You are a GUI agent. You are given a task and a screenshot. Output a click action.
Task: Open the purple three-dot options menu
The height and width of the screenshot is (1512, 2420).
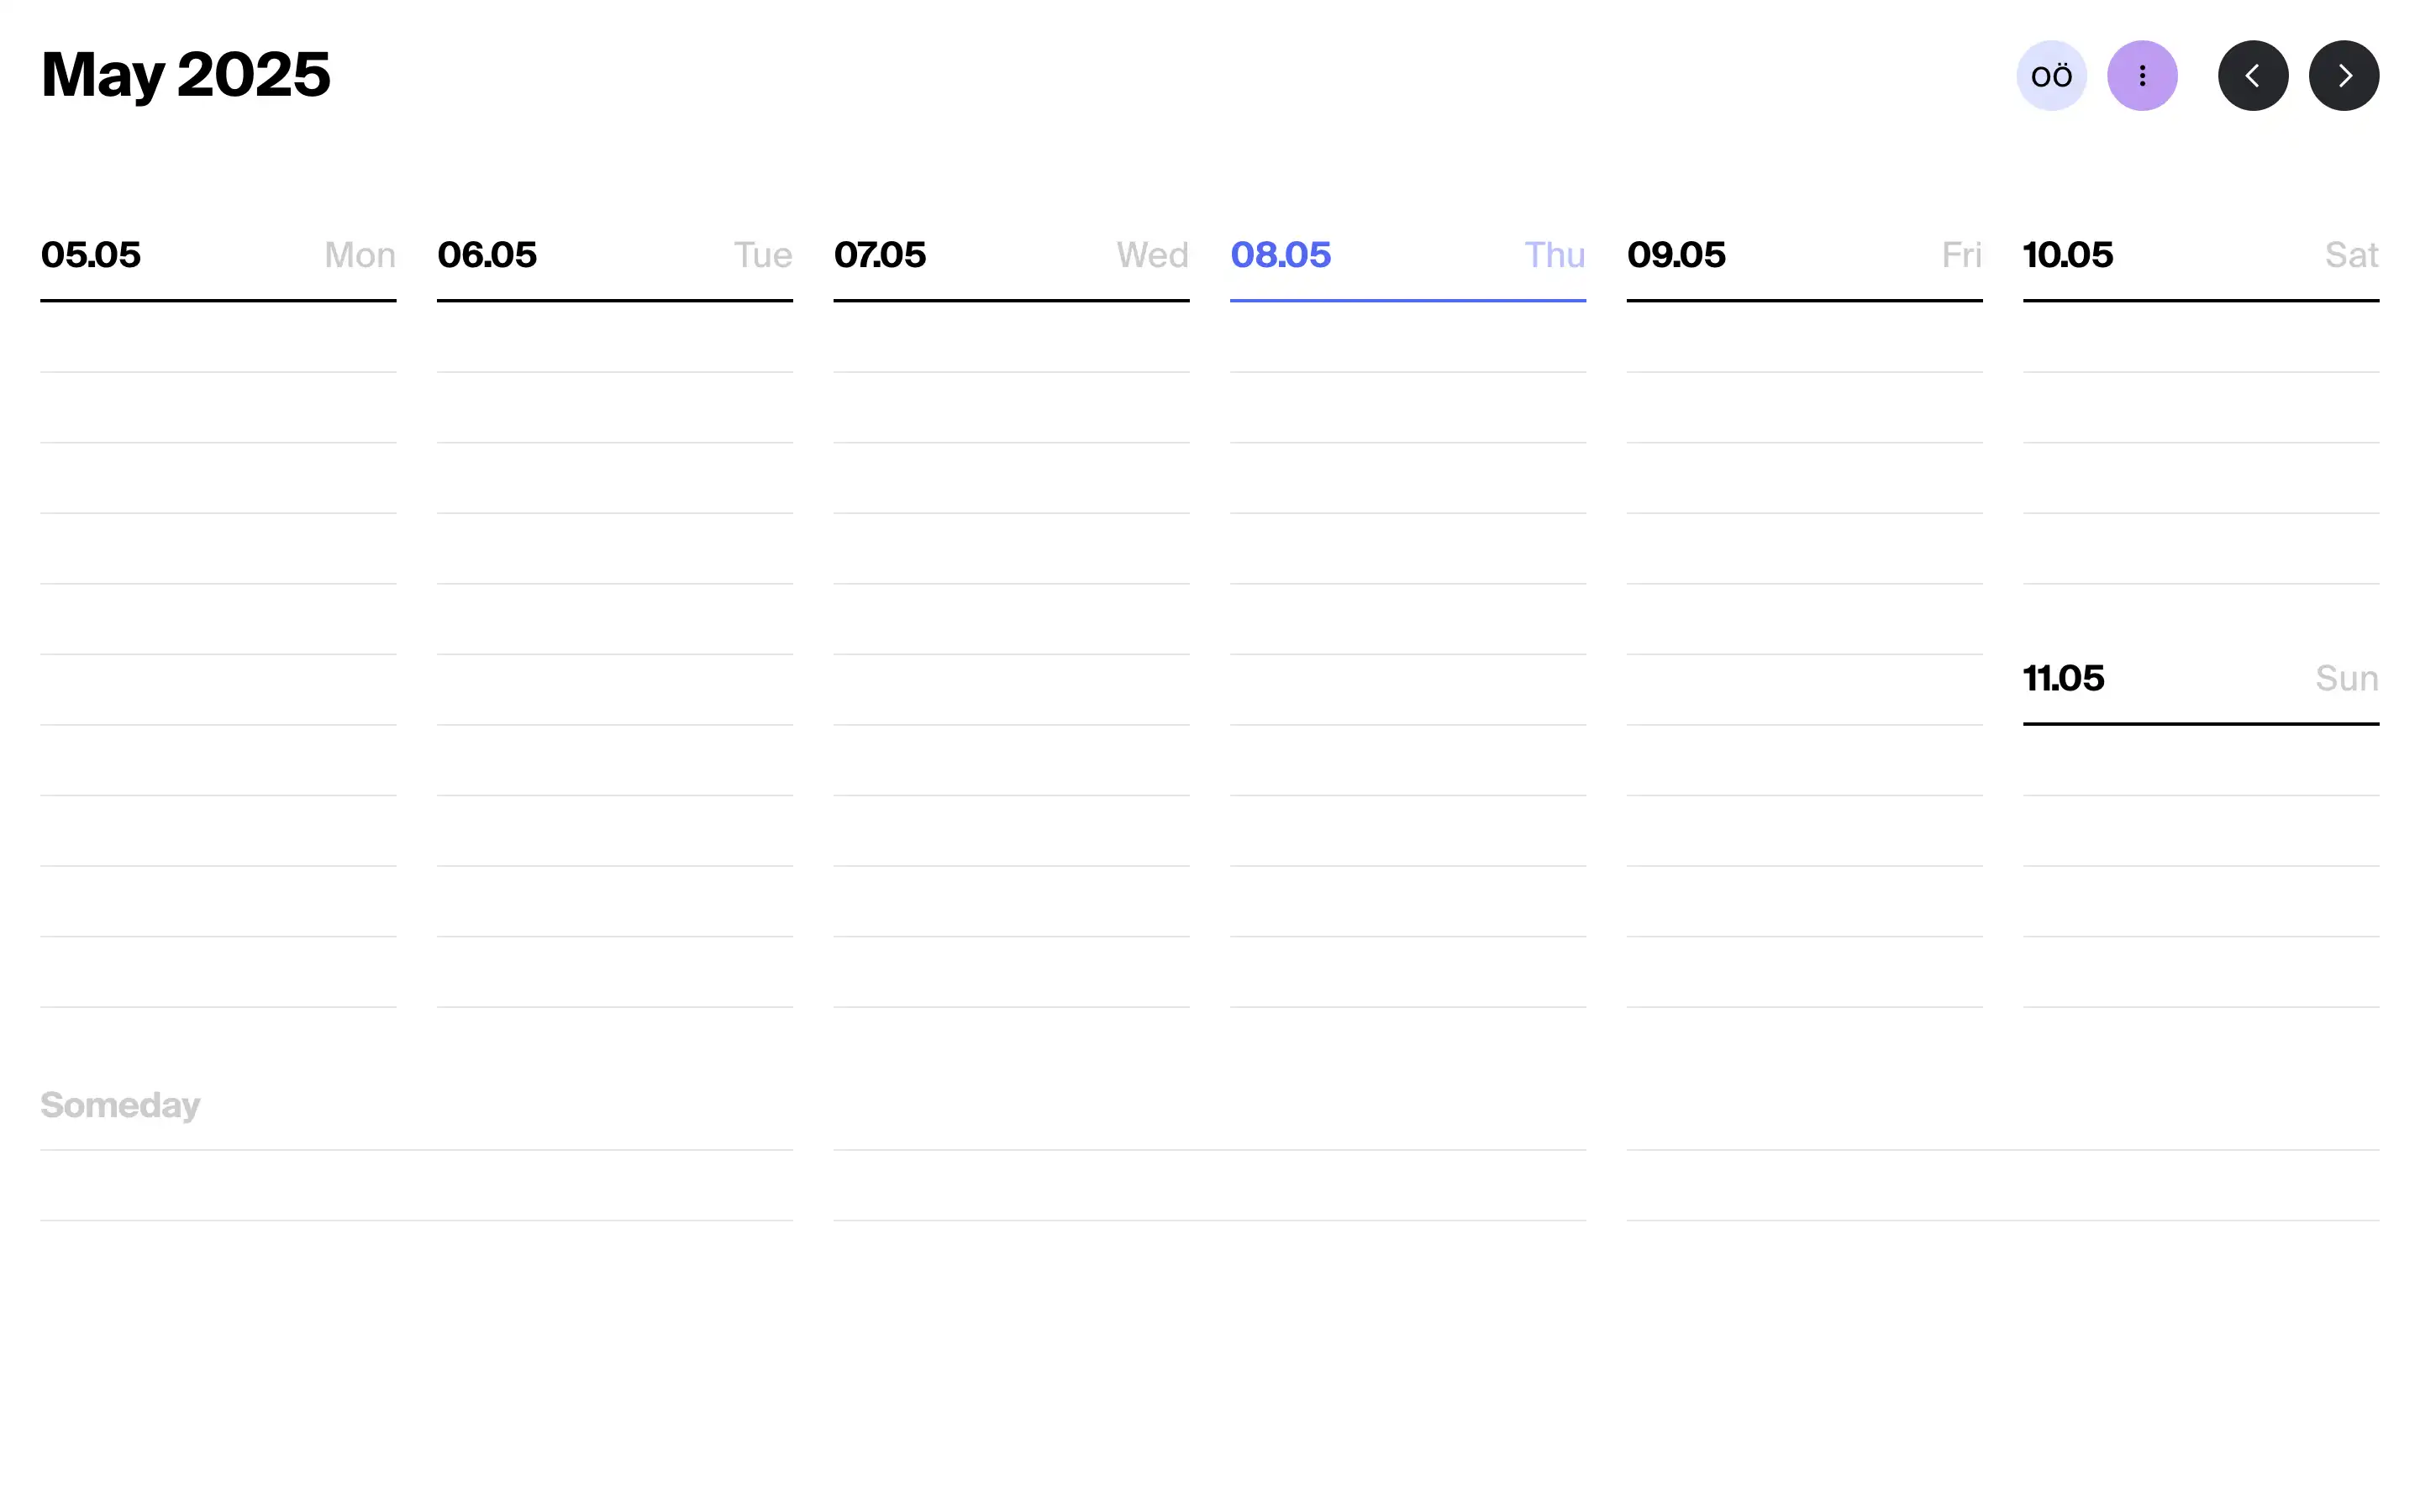(x=2142, y=75)
